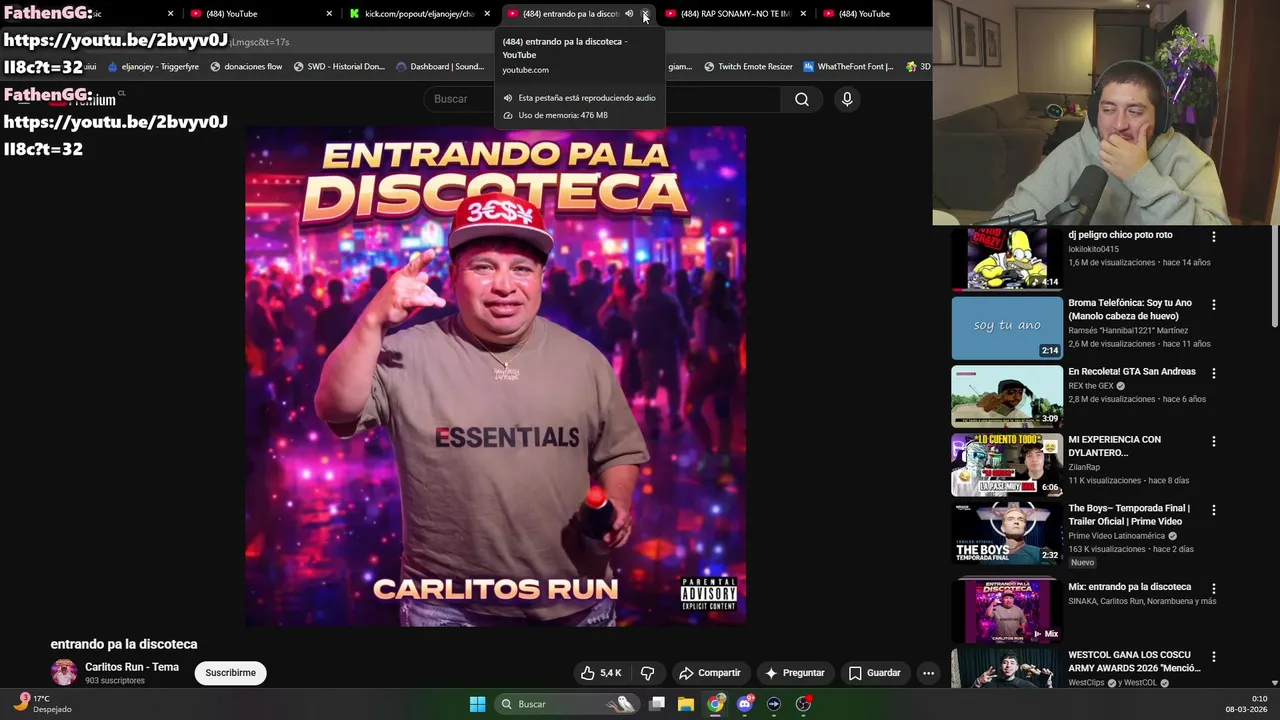Open The Boys Temporada Final trailer thumbnail
This screenshot has width=1280, height=720.
tap(1007, 532)
